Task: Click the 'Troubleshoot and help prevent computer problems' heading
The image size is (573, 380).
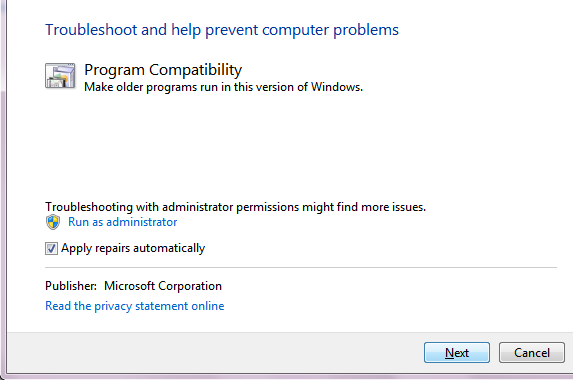Action: (222, 30)
